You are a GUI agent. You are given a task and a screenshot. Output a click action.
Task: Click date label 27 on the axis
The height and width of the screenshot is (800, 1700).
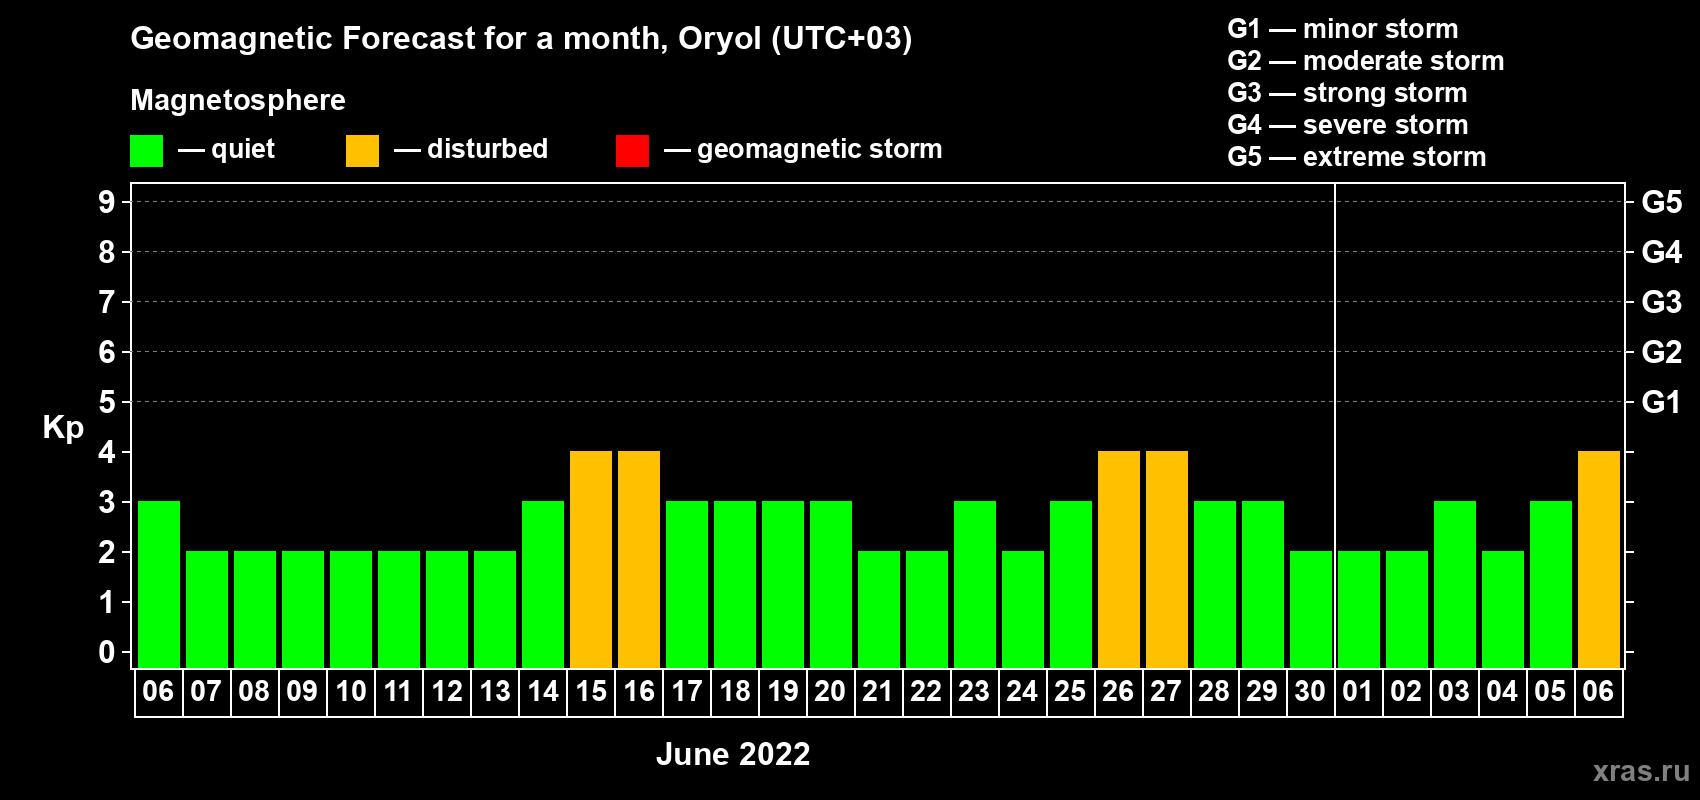pos(1166,691)
